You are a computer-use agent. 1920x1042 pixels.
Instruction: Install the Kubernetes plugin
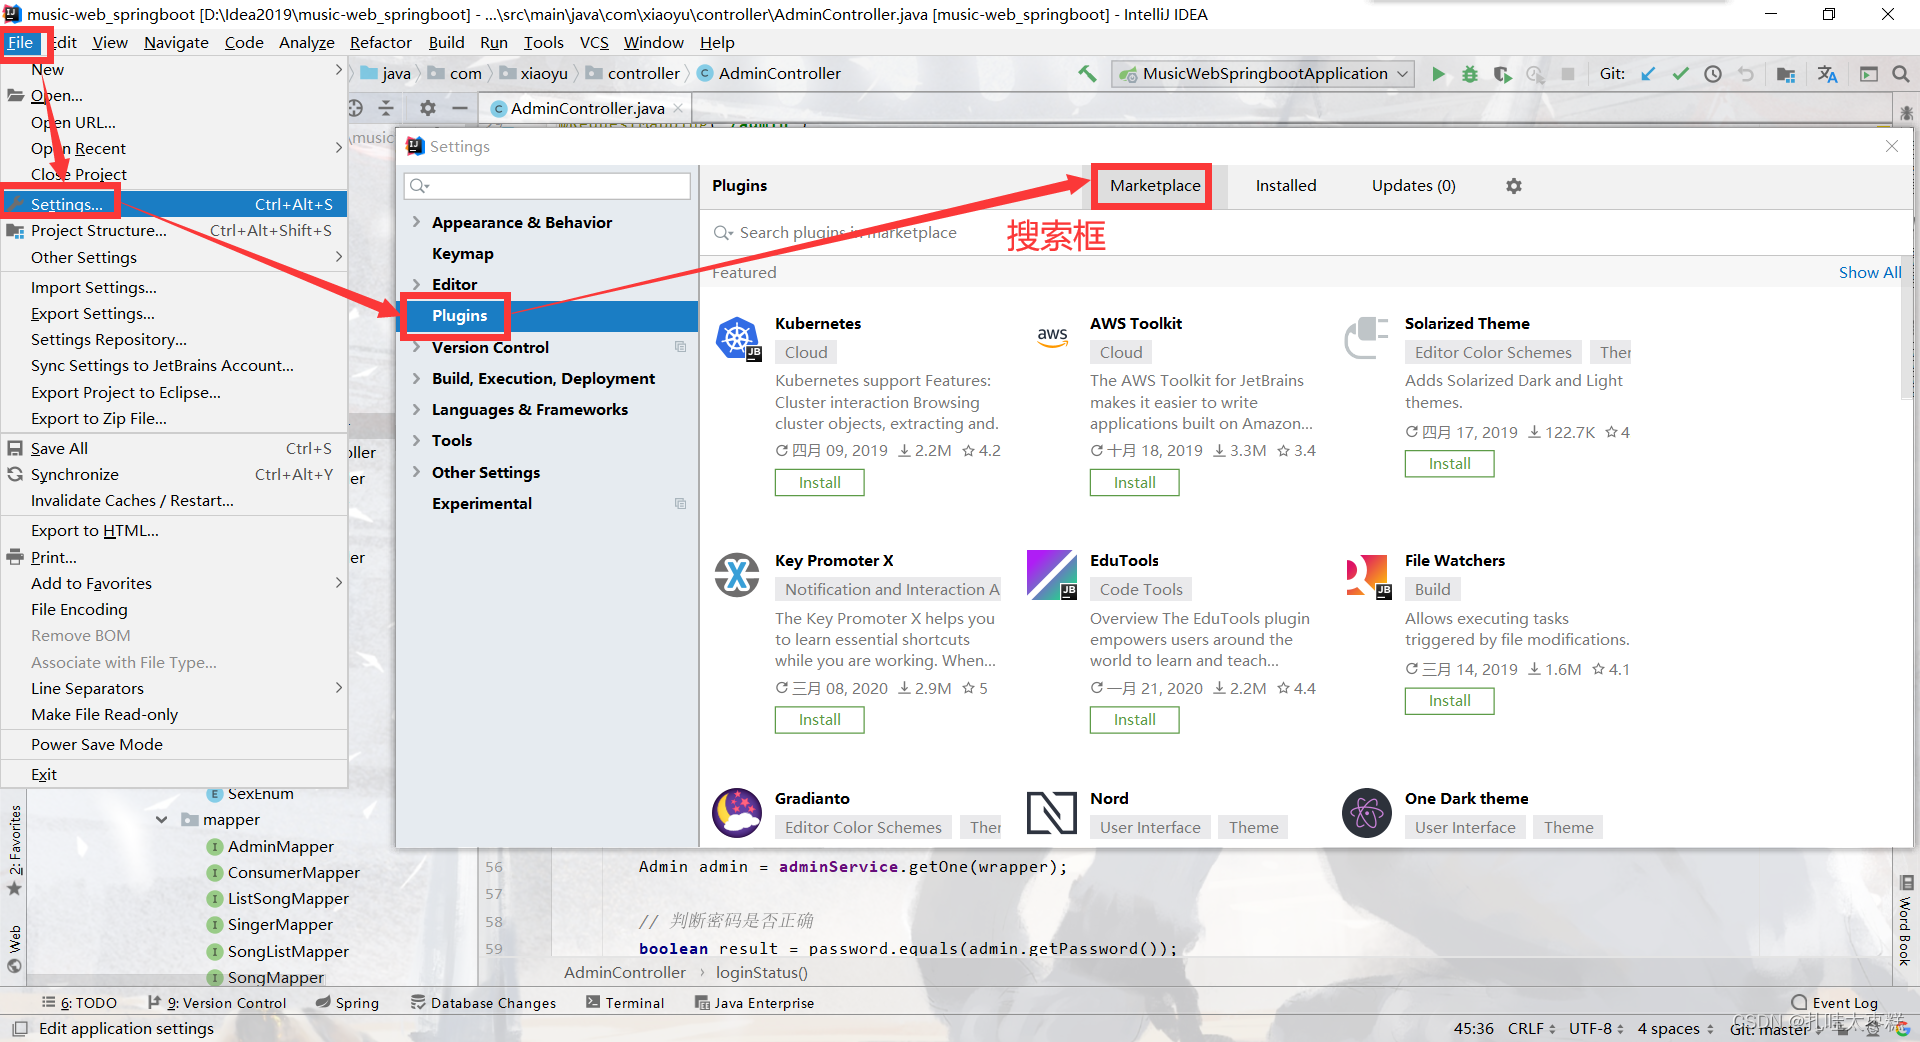click(x=819, y=482)
